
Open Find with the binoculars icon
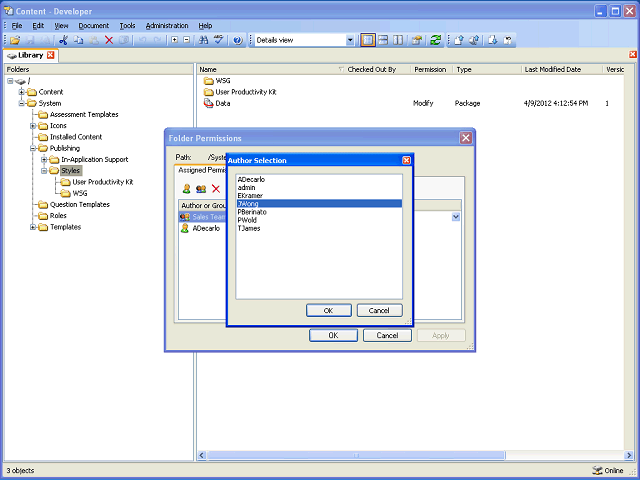pyautogui.click(x=203, y=40)
